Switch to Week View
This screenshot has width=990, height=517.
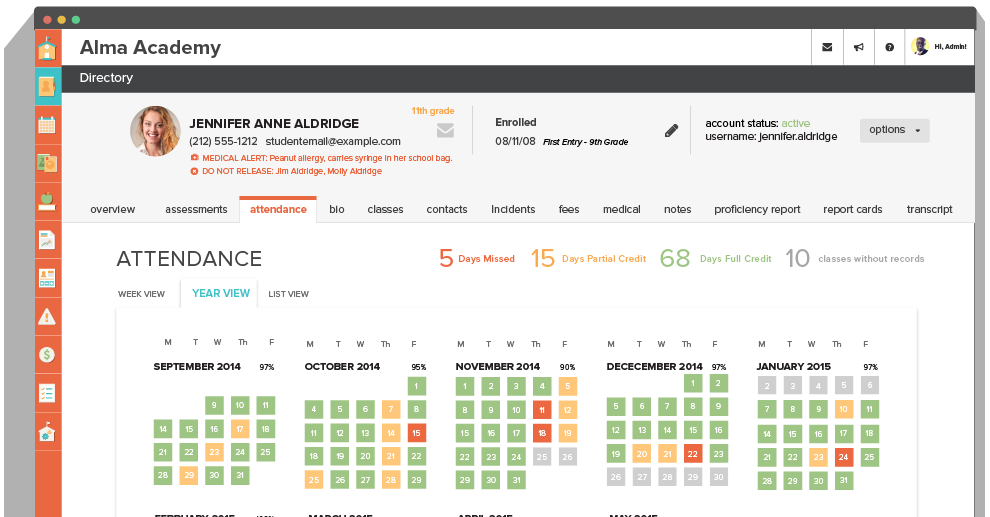[141, 294]
